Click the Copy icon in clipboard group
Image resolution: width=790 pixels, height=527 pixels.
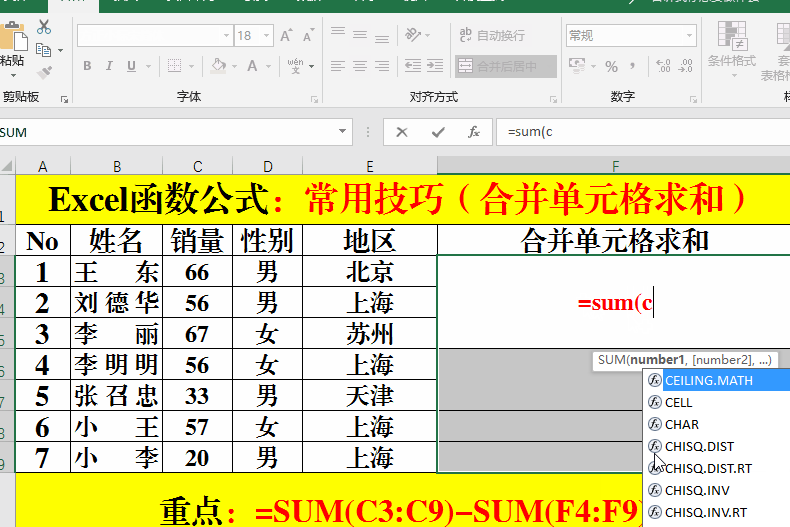44,50
